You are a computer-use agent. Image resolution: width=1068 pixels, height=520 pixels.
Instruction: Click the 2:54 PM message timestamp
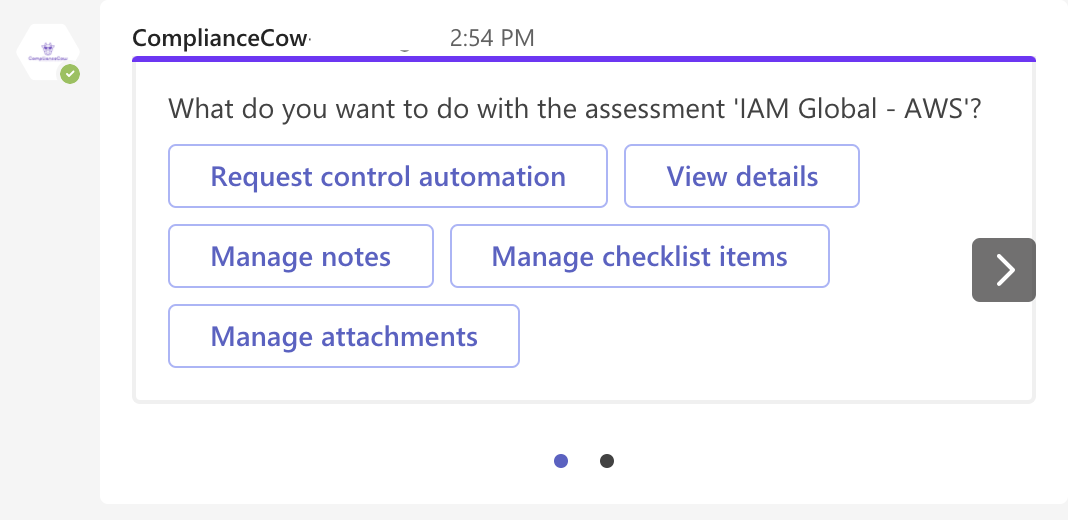pos(492,38)
